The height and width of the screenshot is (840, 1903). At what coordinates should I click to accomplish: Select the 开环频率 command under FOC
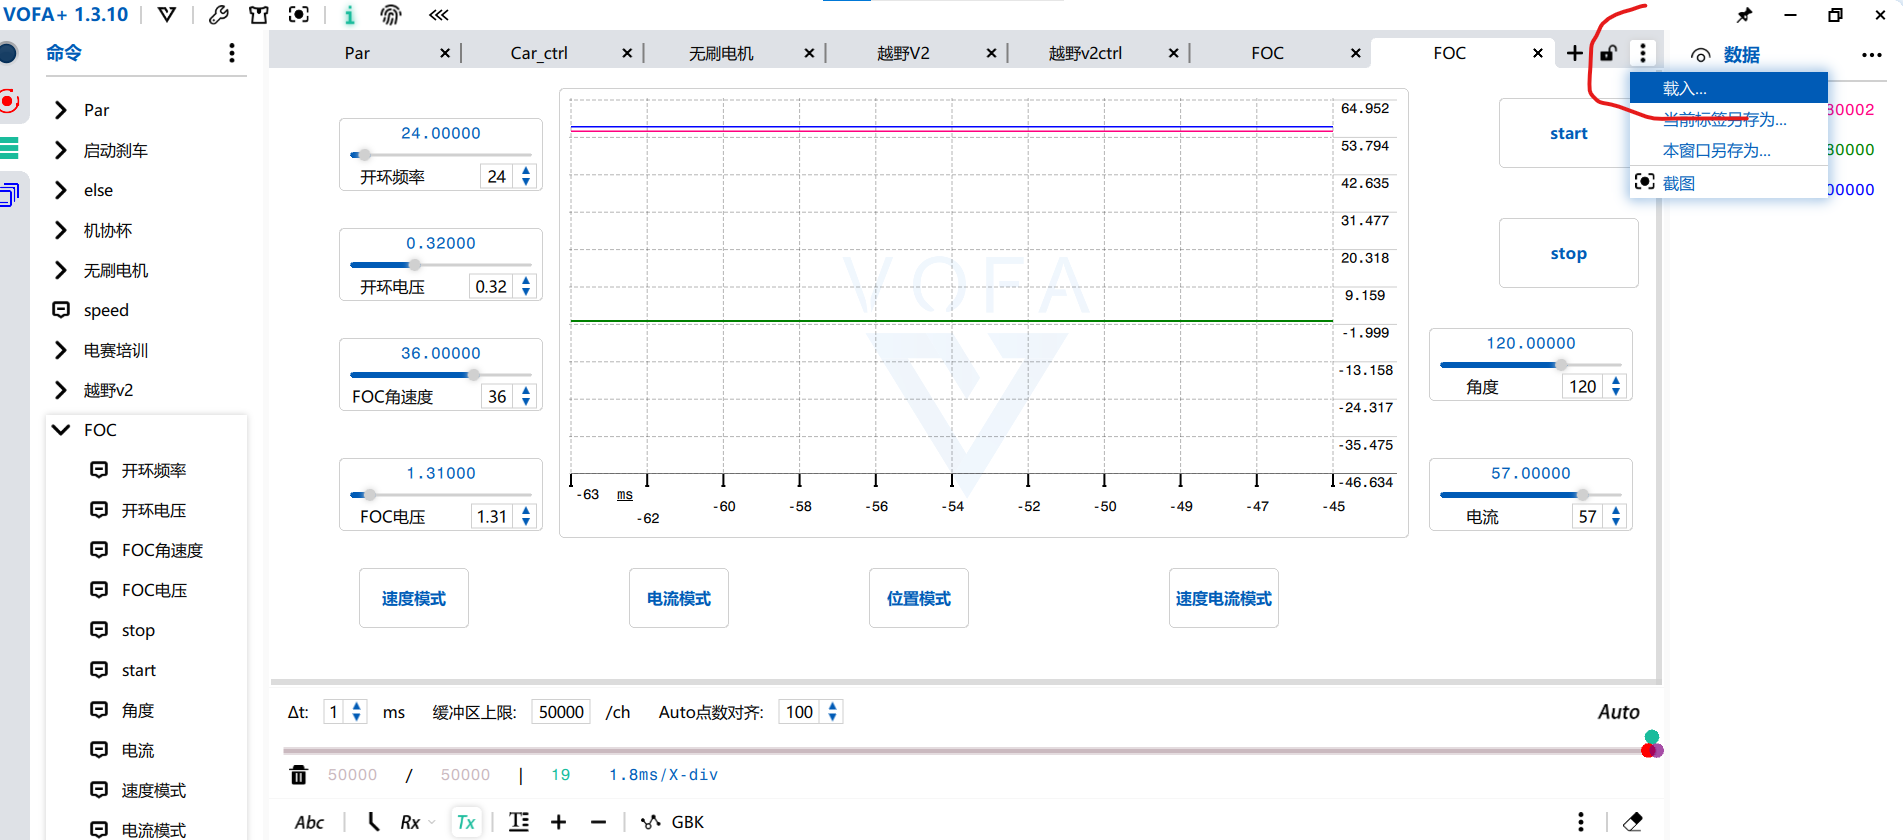pyautogui.click(x=154, y=470)
